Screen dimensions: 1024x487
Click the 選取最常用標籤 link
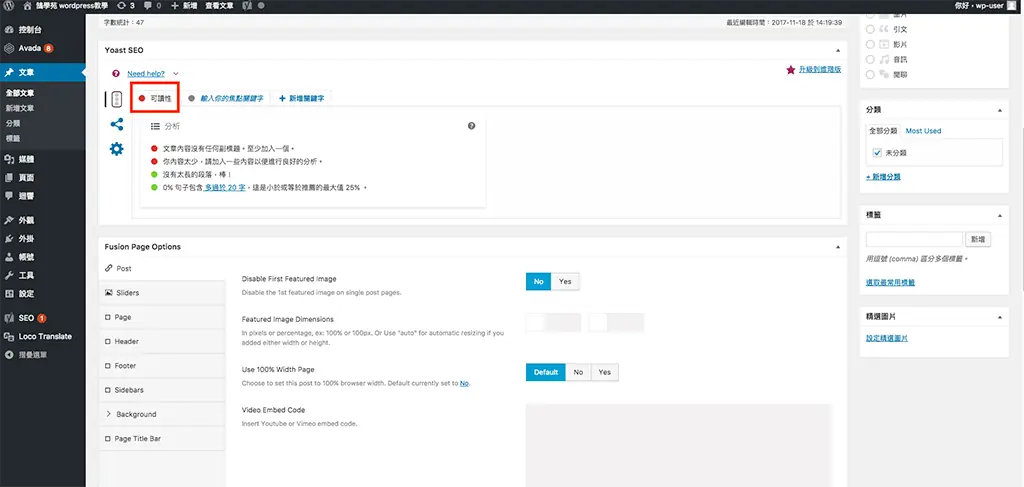(x=890, y=283)
